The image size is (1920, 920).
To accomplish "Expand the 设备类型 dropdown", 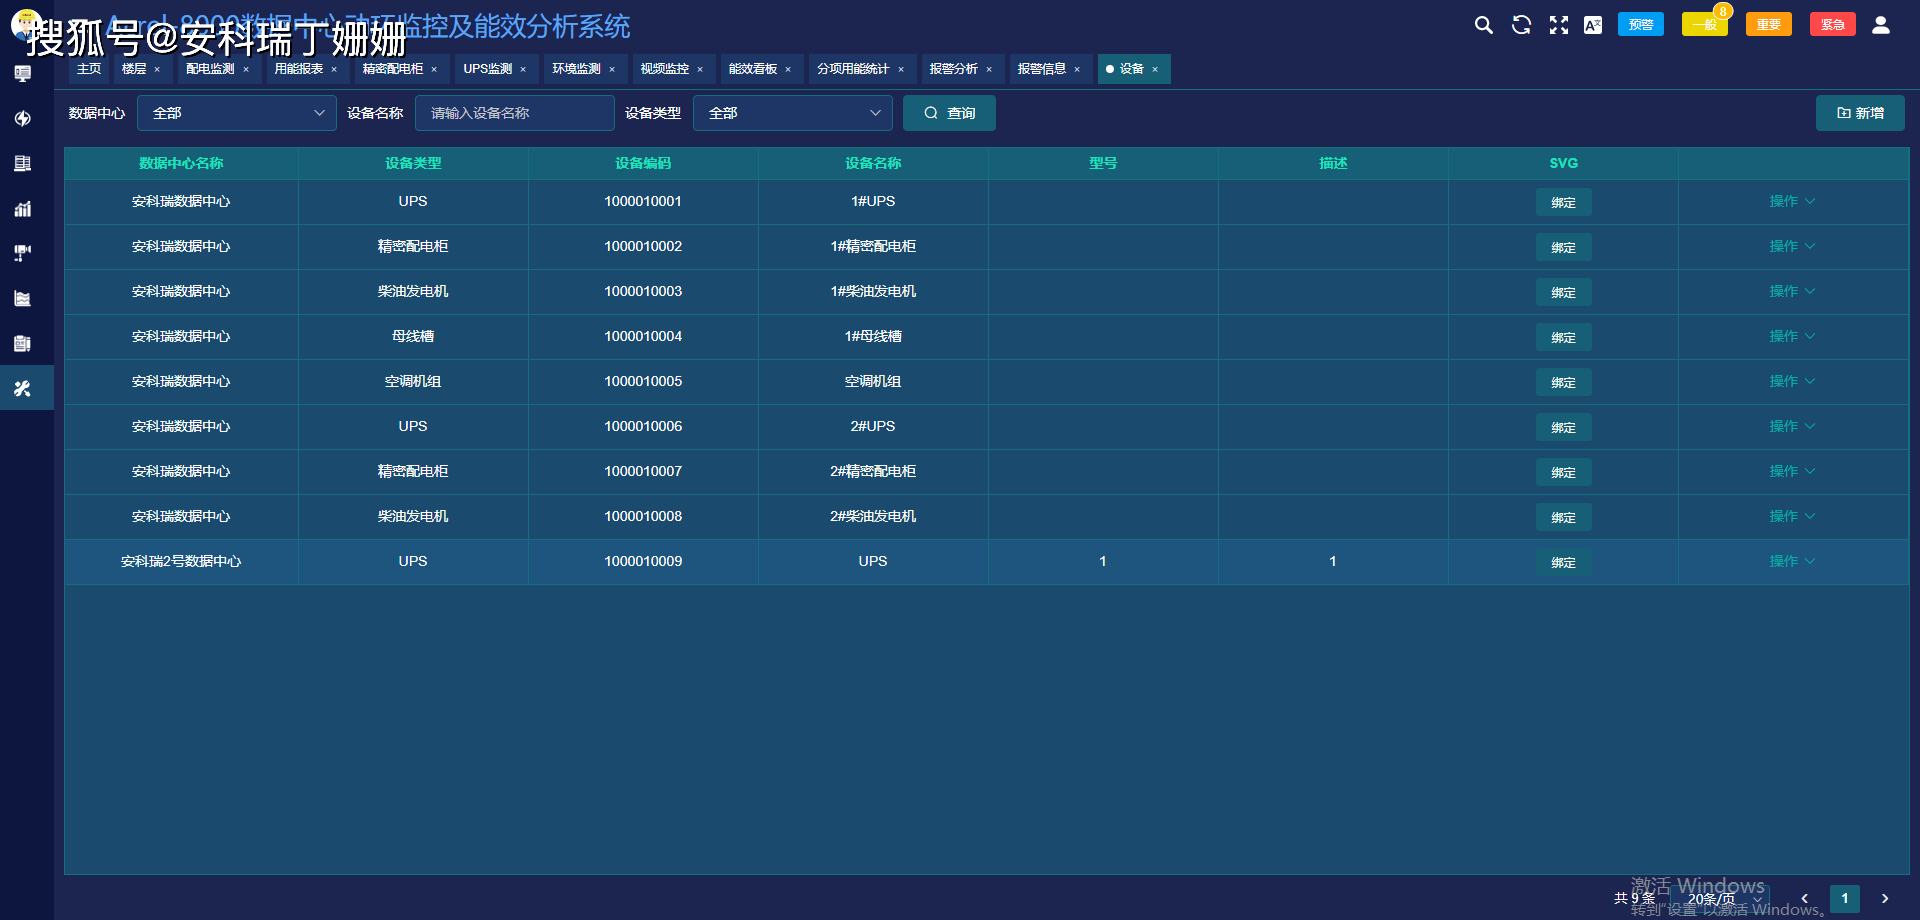I will (x=793, y=113).
